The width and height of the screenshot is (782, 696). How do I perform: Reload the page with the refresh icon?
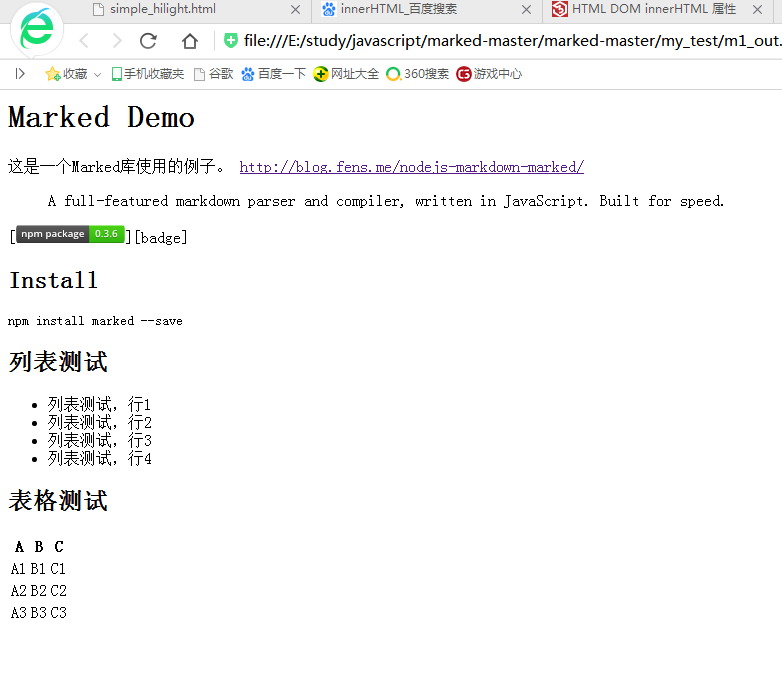coord(149,41)
